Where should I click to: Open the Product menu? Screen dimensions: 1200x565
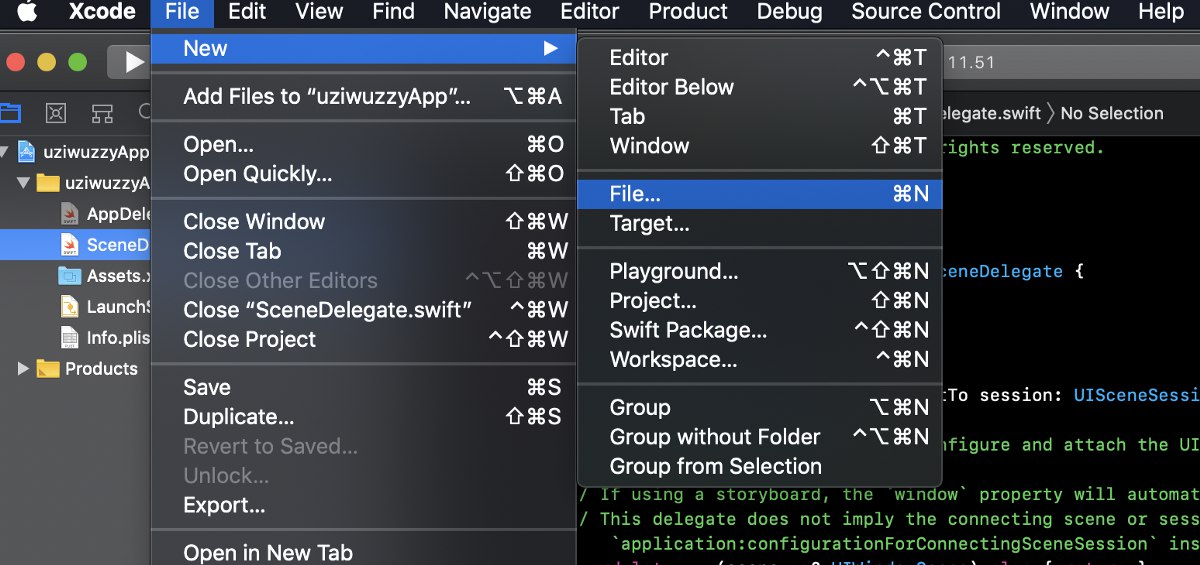tap(688, 12)
